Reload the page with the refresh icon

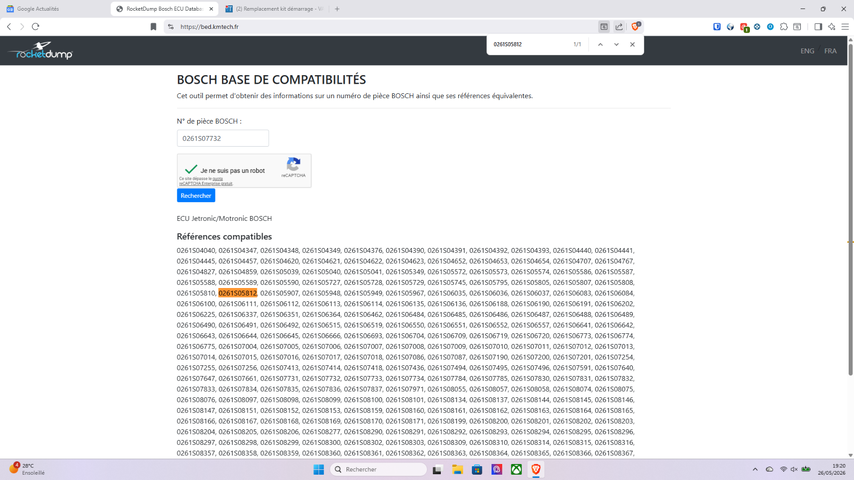click(35, 27)
